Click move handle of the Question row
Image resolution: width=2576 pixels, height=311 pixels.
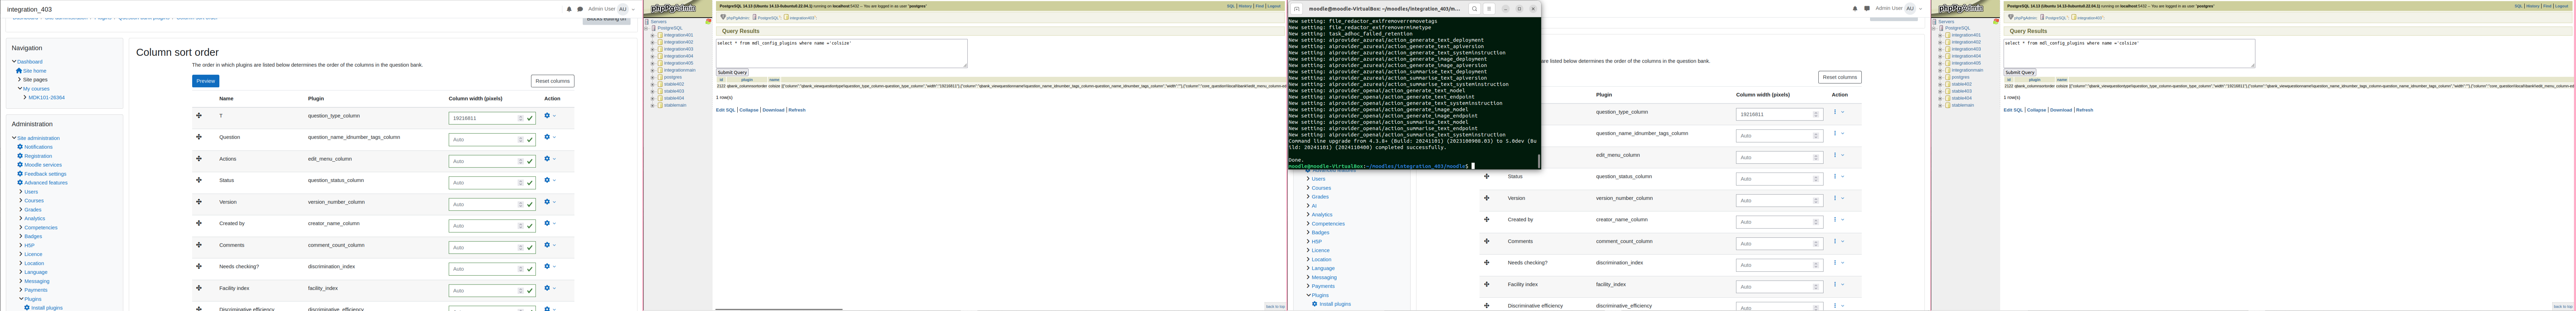(199, 137)
